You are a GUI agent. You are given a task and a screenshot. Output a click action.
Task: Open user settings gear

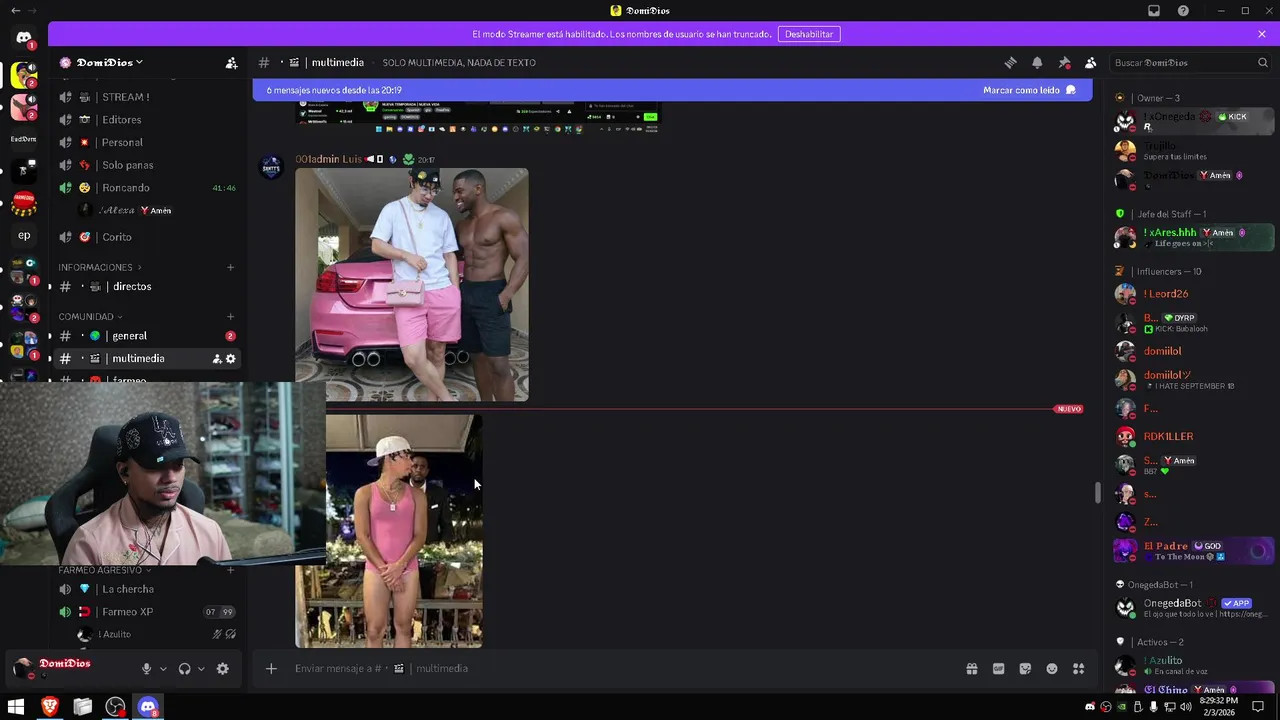coord(222,669)
